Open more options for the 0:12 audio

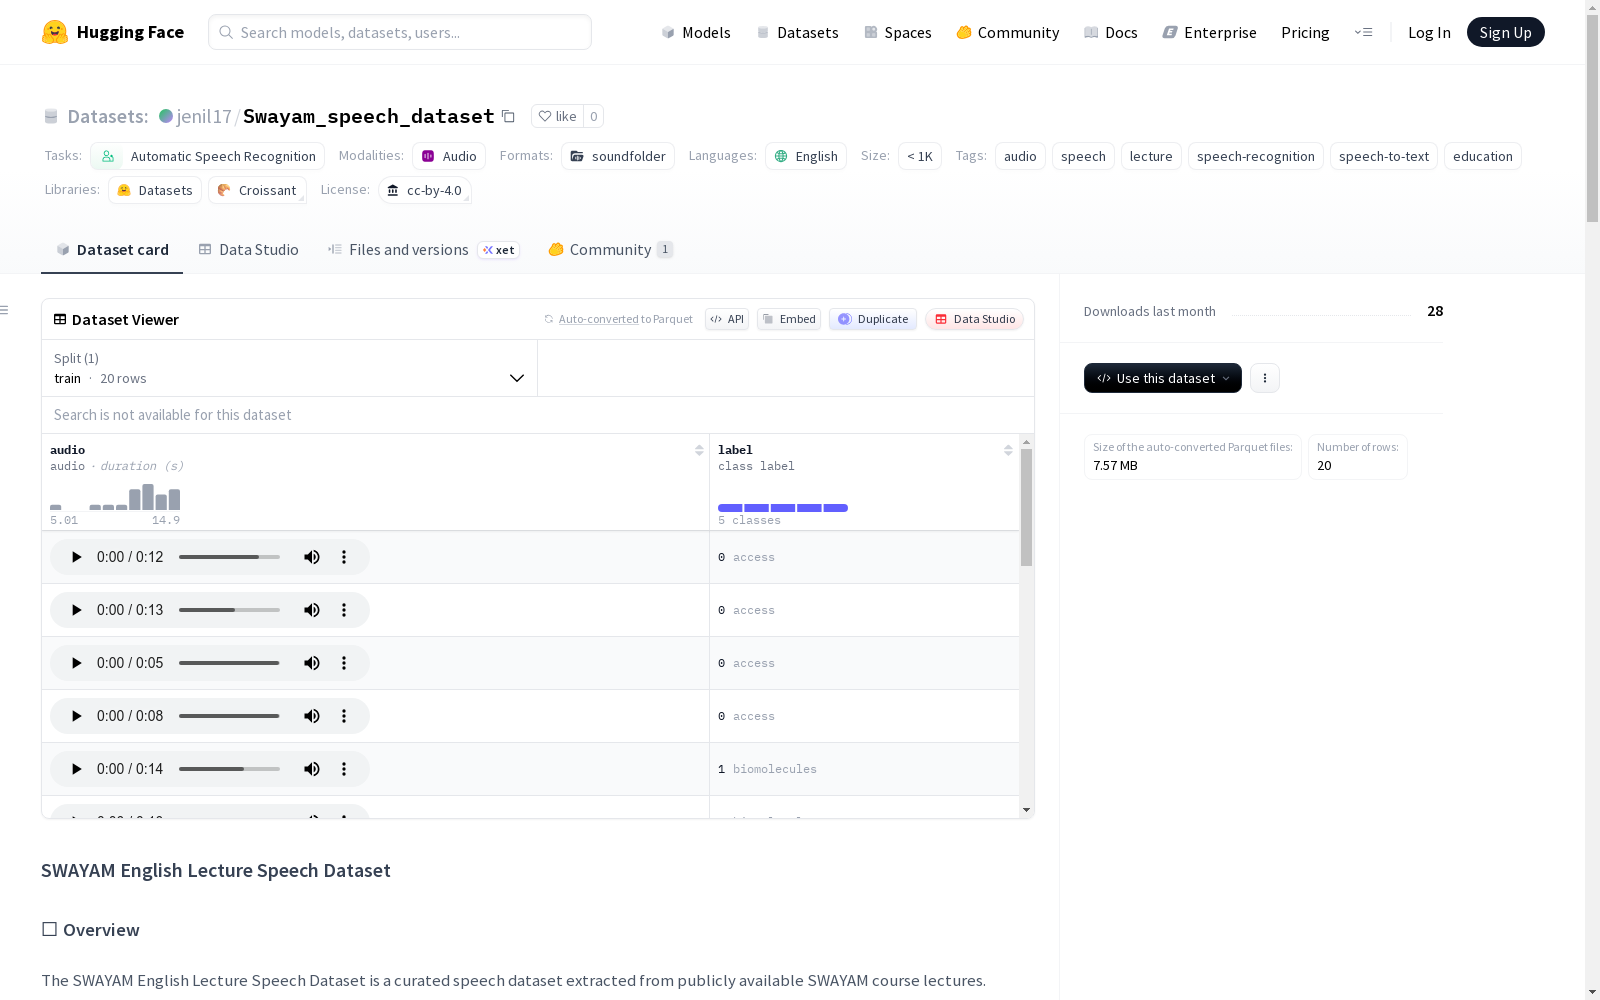[x=344, y=557]
